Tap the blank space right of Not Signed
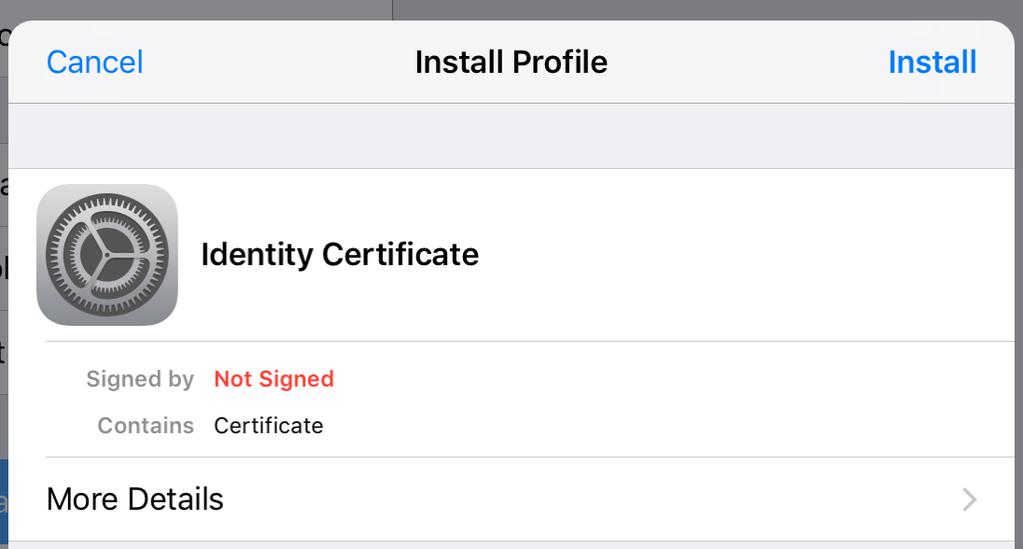The image size is (1023, 549). 672,379
